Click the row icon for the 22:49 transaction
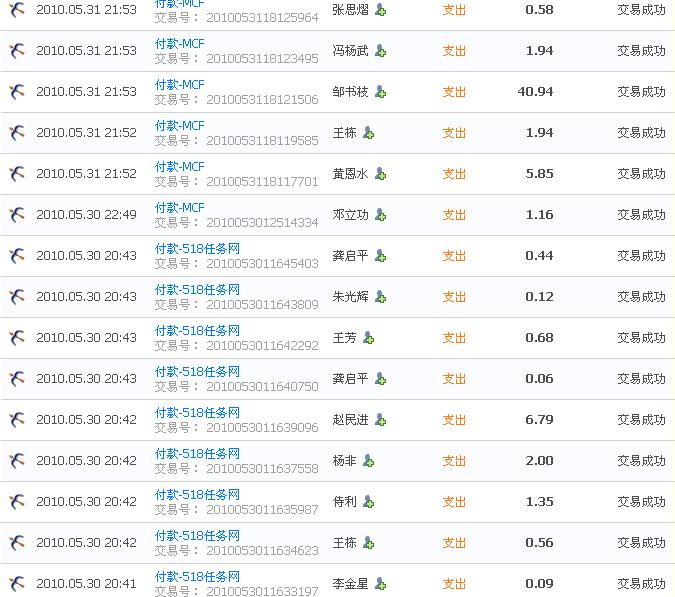 tap(17, 215)
